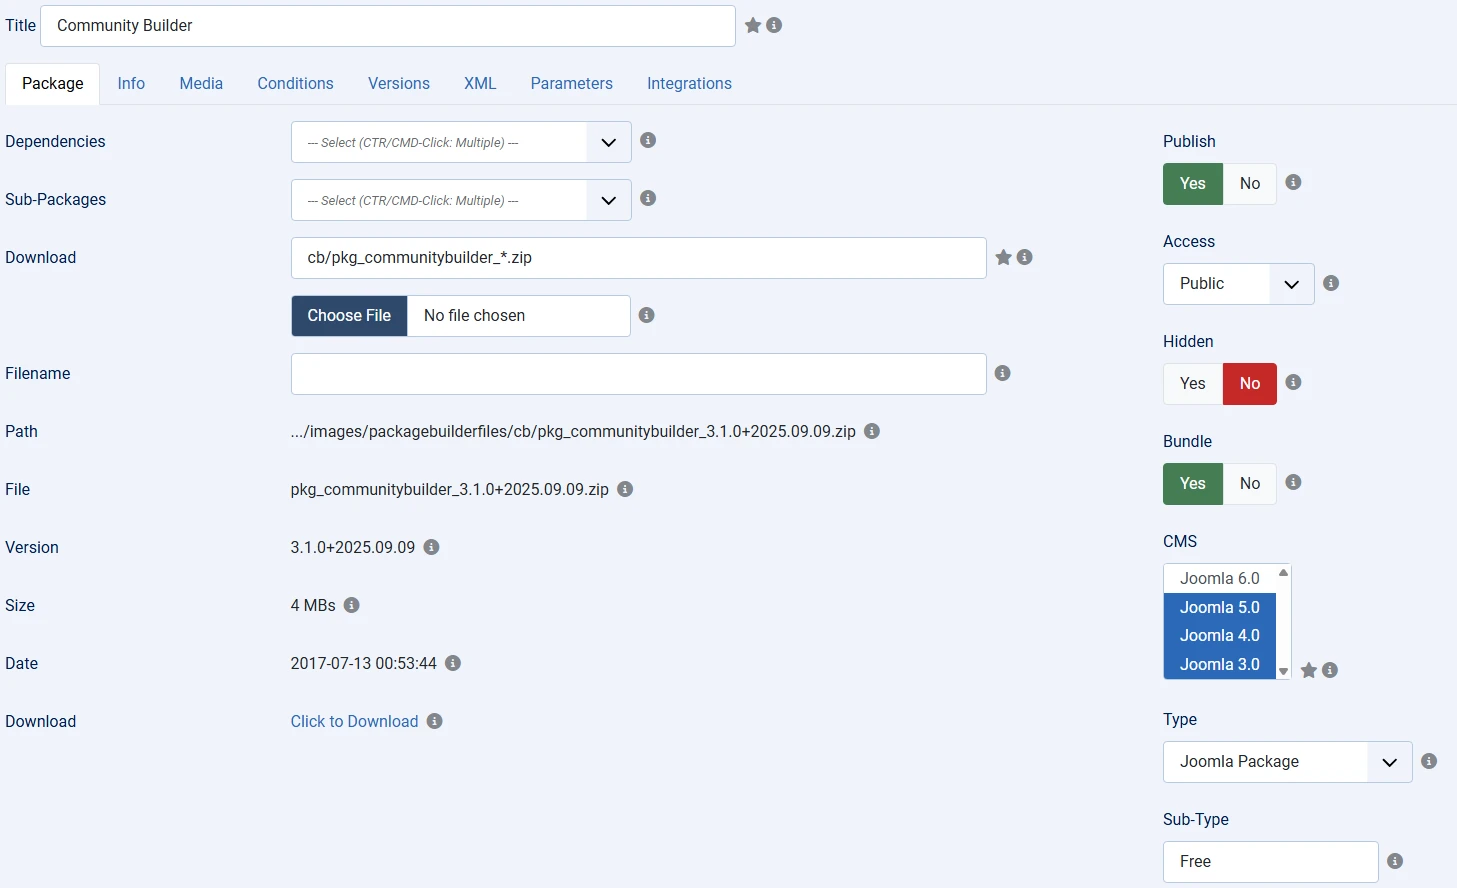Click info icon next to Choose File

(x=647, y=316)
